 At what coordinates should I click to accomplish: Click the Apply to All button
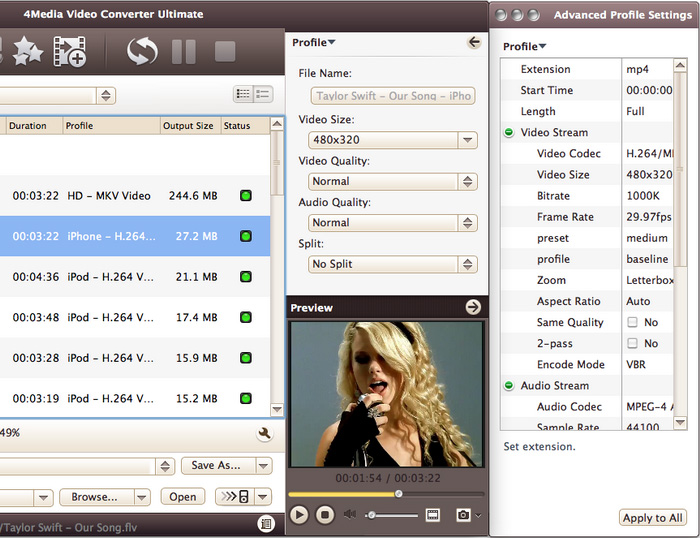coord(652,518)
